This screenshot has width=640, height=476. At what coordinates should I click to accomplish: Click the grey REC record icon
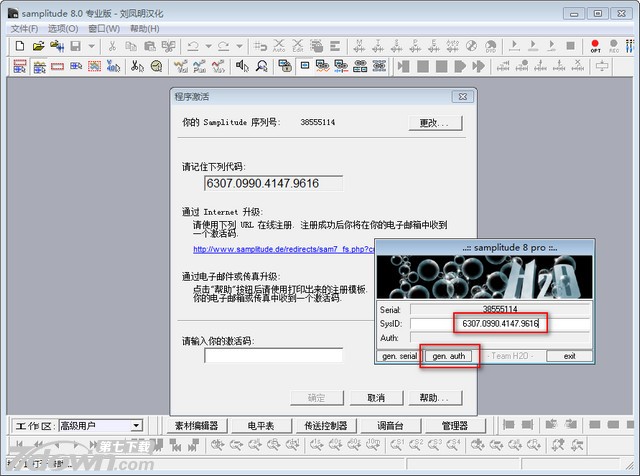[613, 46]
